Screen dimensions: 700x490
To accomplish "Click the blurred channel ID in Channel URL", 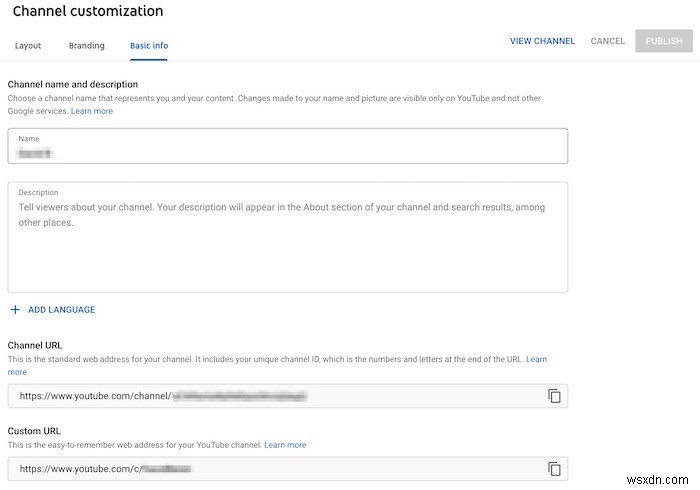I will (x=240, y=396).
